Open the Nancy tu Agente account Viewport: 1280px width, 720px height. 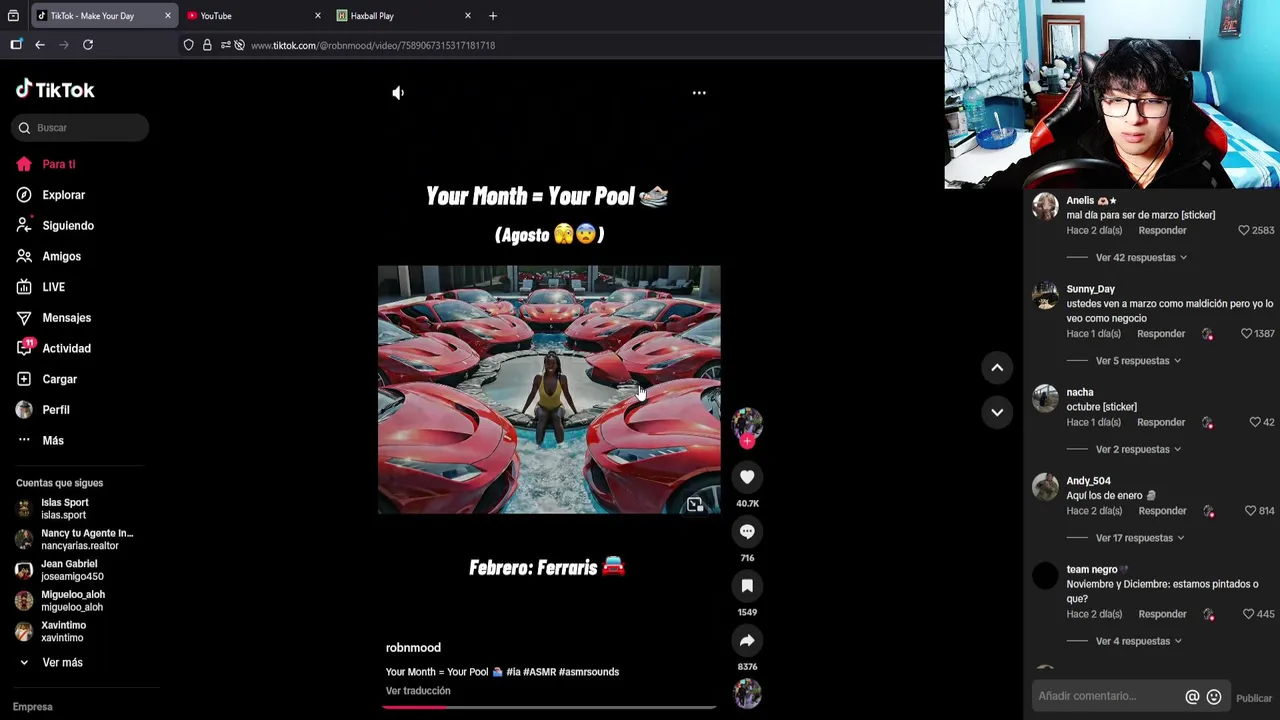[74, 539]
